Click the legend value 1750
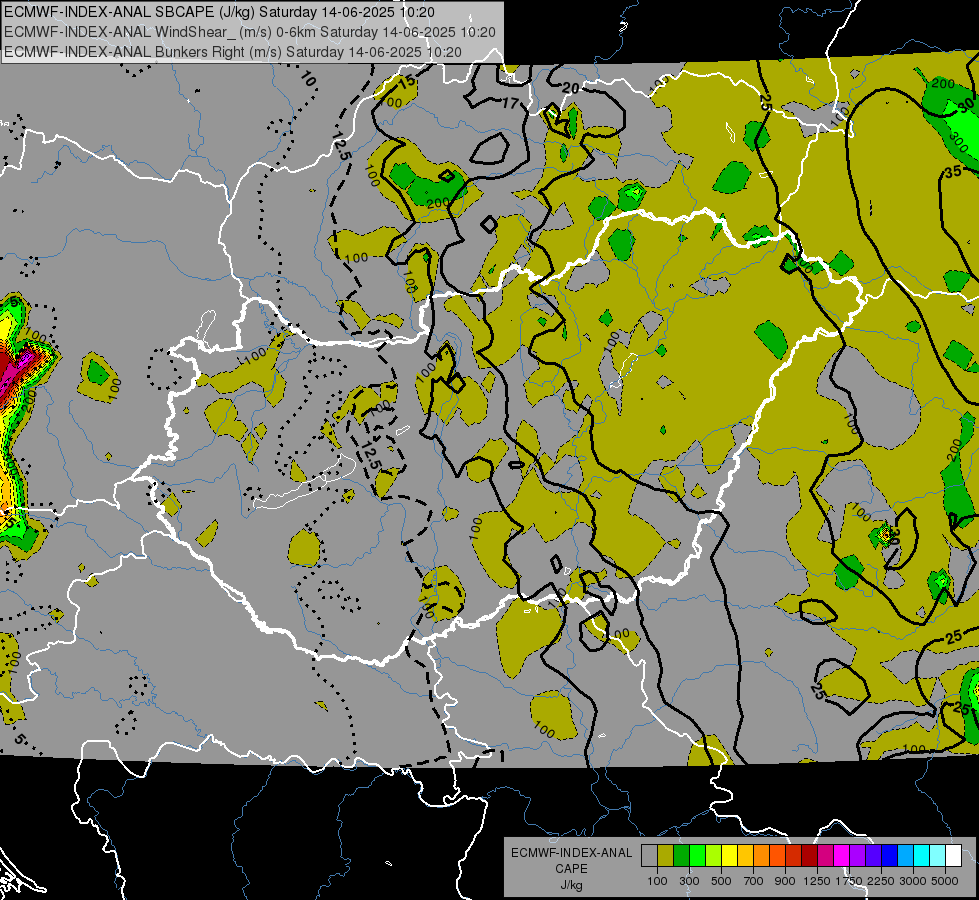The width and height of the screenshot is (979, 900). 850,881
